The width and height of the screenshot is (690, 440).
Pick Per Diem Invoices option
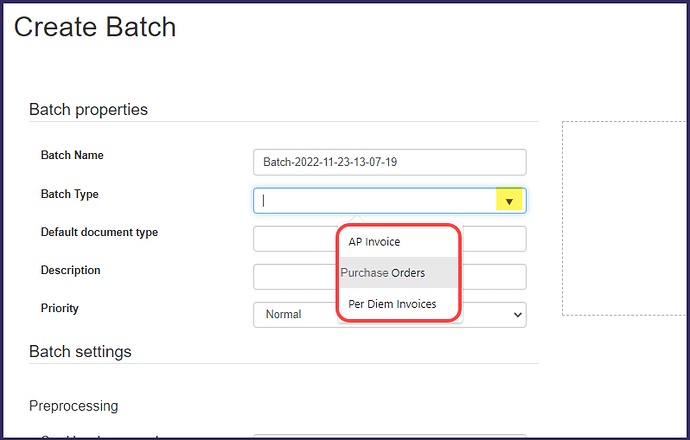(392, 304)
